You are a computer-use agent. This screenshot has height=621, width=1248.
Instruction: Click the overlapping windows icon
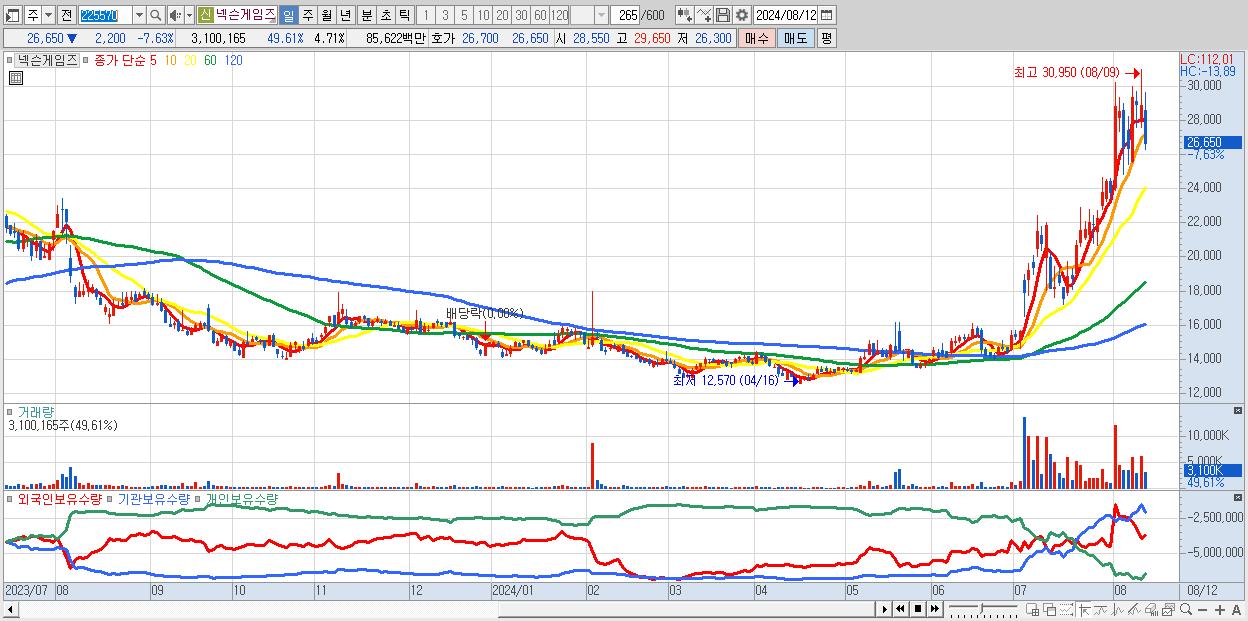tap(1051, 610)
